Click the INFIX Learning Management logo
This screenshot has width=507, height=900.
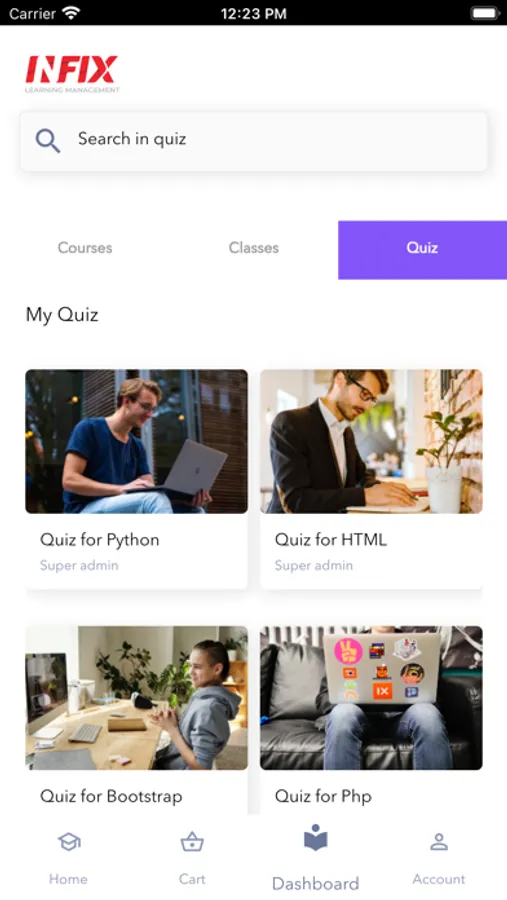tap(72, 73)
